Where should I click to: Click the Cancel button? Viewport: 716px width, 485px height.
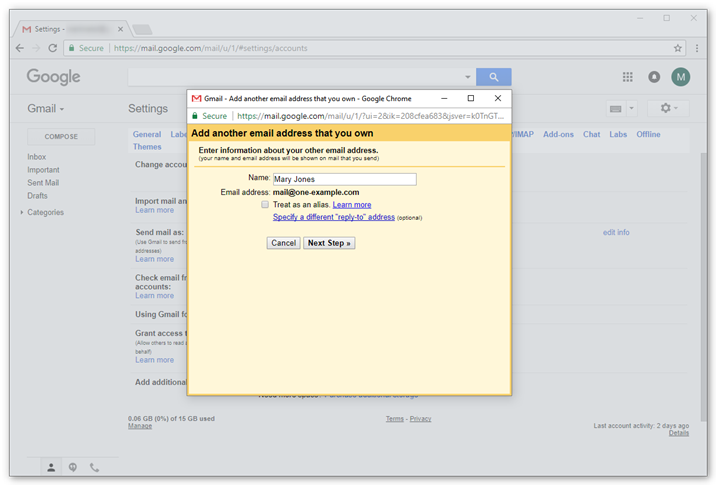point(284,243)
